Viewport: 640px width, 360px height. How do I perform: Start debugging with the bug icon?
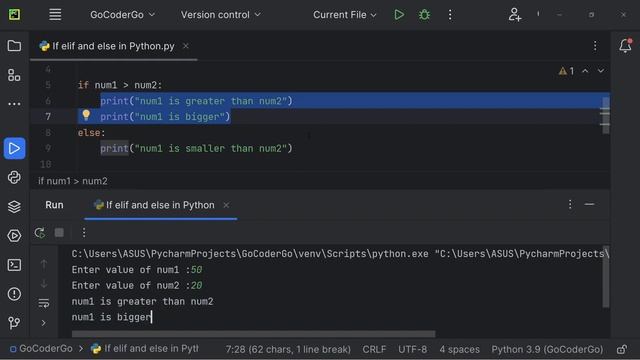tap(424, 15)
